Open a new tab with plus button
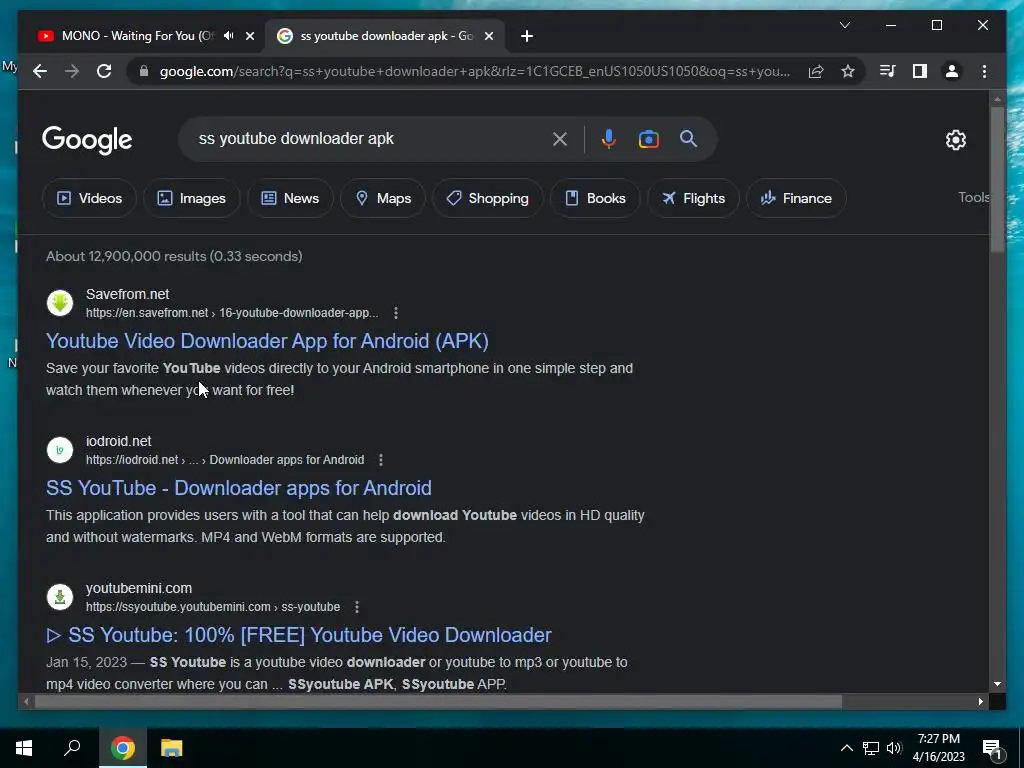The height and width of the screenshot is (768, 1024). pos(527,36)
